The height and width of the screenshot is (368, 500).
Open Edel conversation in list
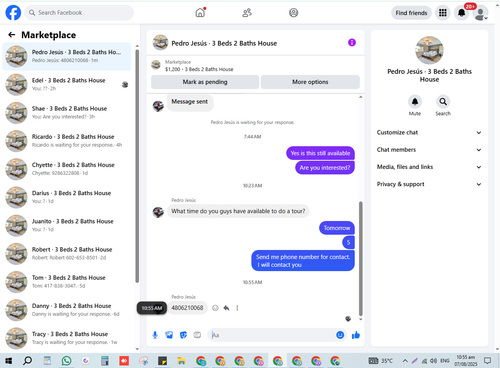point(67,84)
